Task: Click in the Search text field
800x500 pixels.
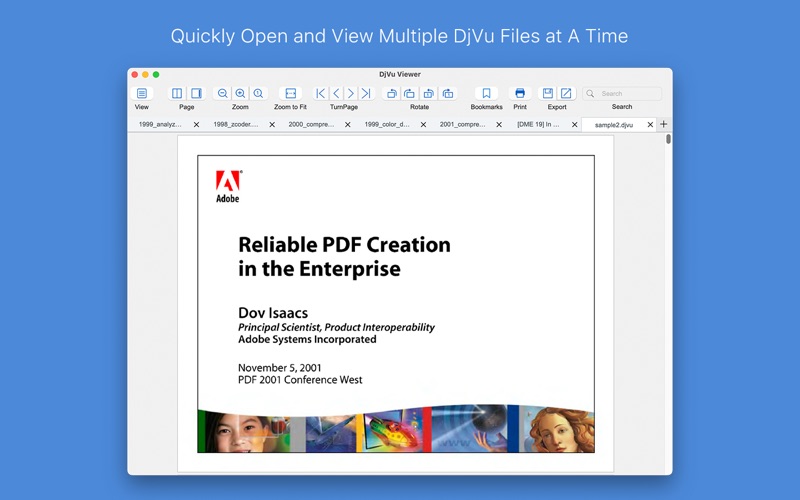Action: coord(622,93)
